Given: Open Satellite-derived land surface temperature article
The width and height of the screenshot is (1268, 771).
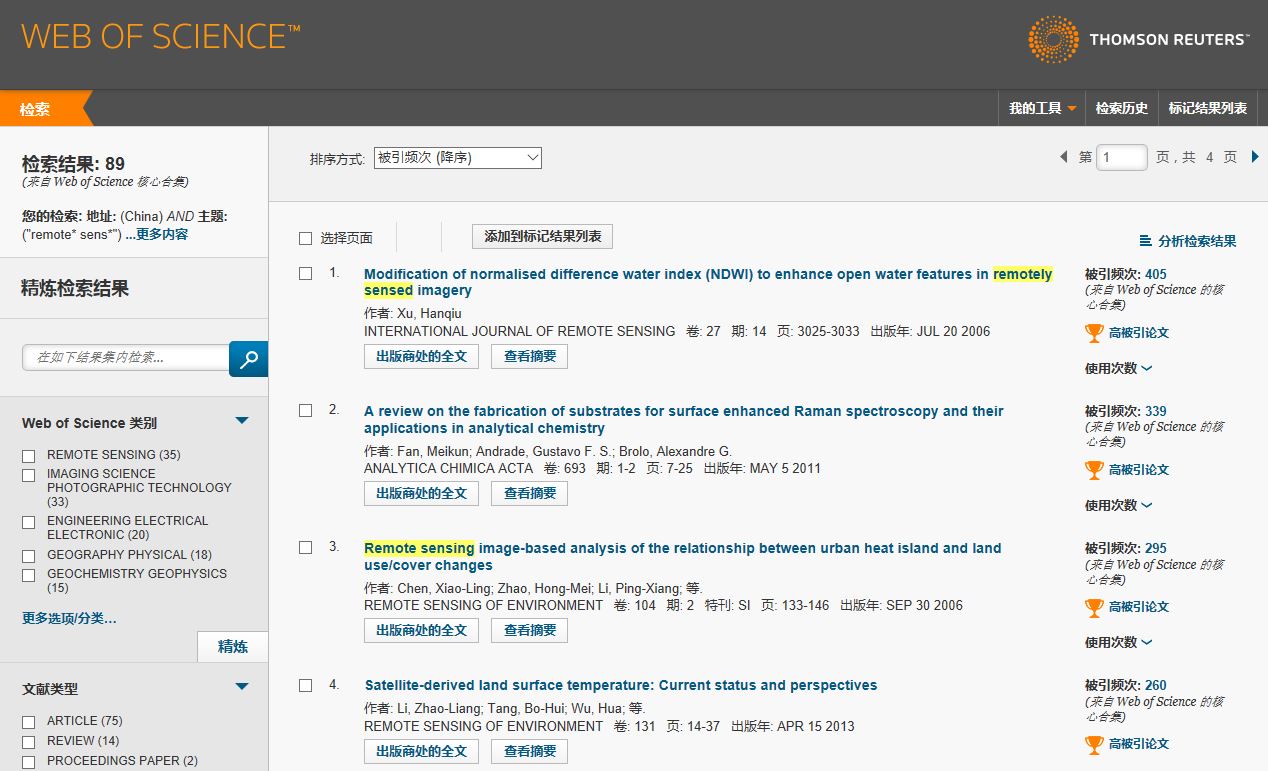Looking at the screenshot, I should [x=620, y=685].
